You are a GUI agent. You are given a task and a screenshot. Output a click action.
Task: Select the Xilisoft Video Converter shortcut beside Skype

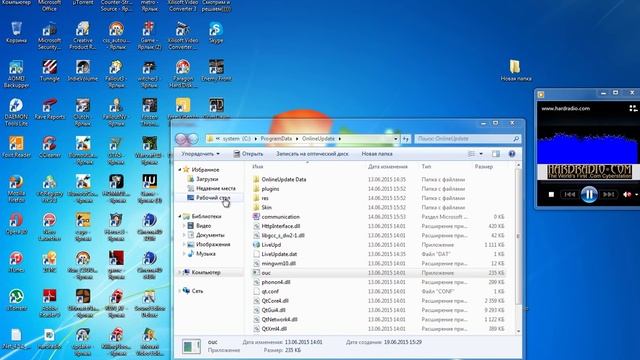pyautogui.click(x=183, y=36)
